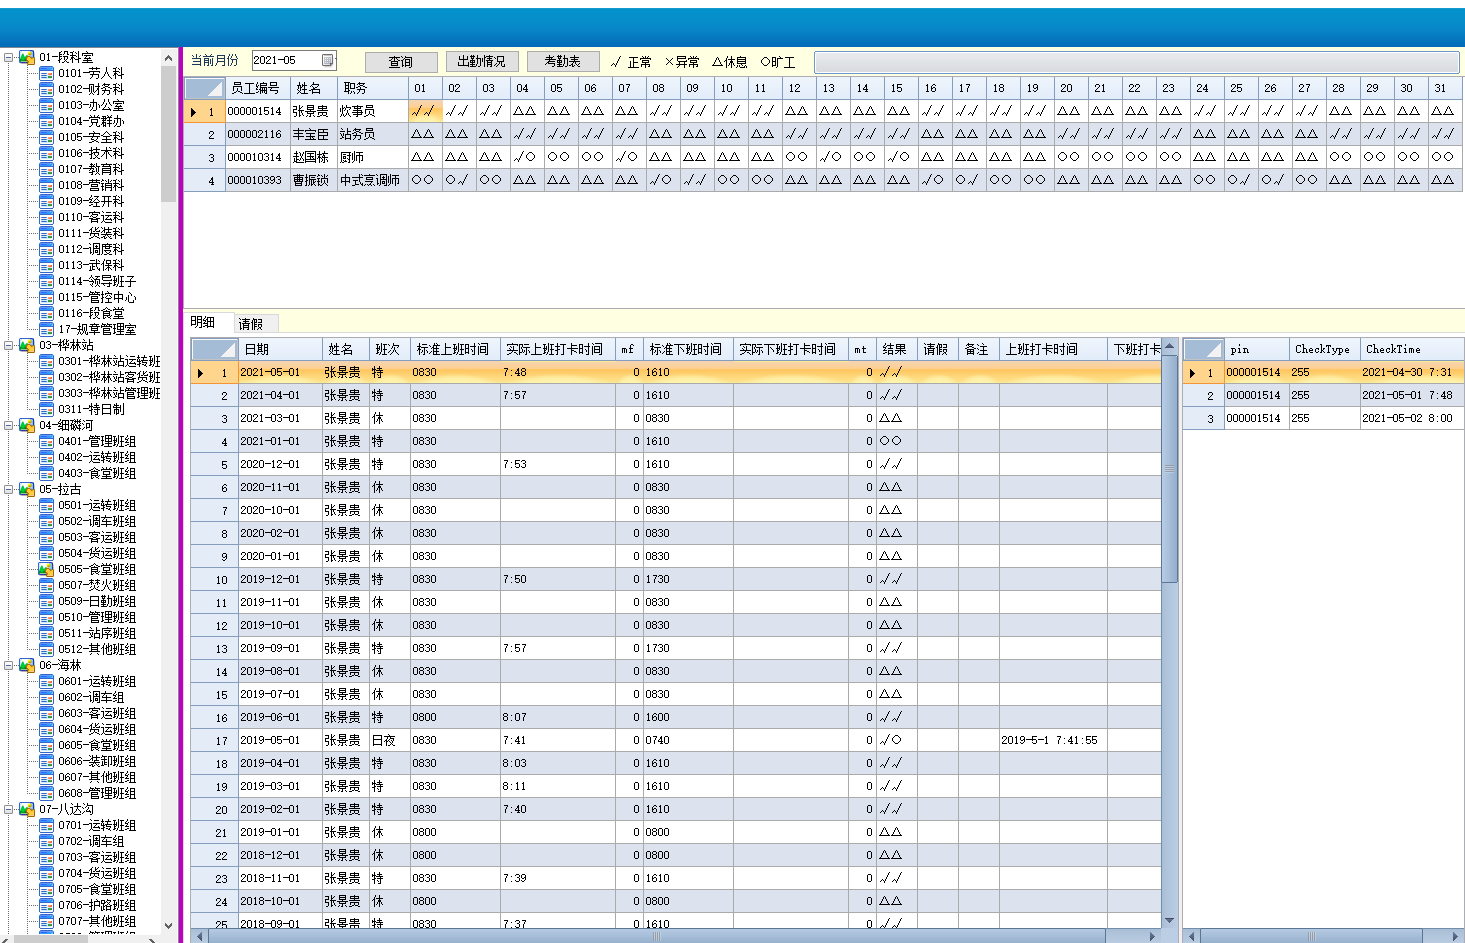
Task: Click the 出勤情况 button
Action: 481,61
